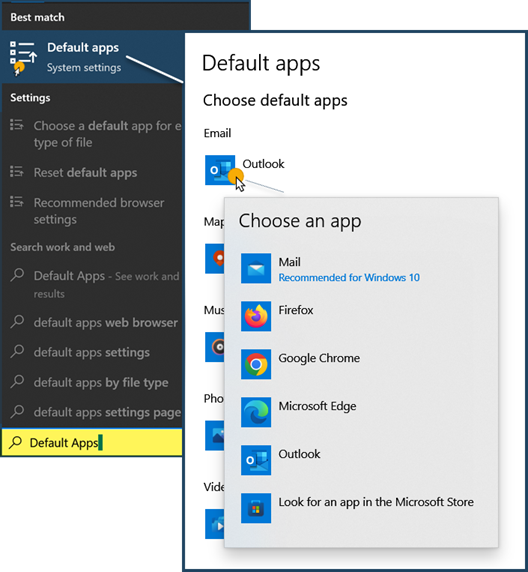Select default apps web browser suggestion
Viewport: 528px width, 572px height.
[92, 322]
